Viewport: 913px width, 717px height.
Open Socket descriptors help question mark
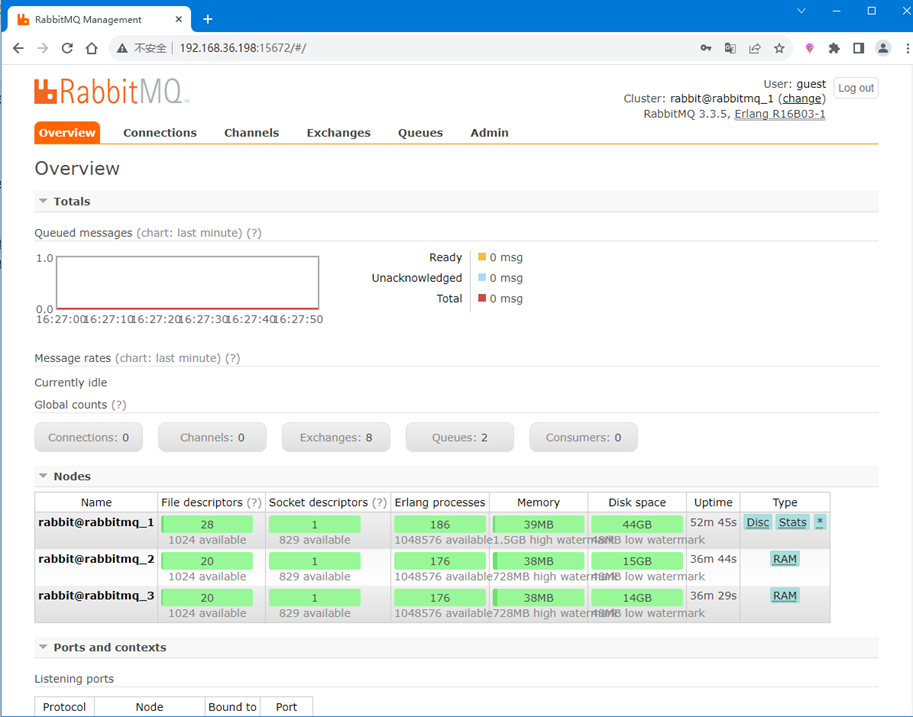coord(379,502)
